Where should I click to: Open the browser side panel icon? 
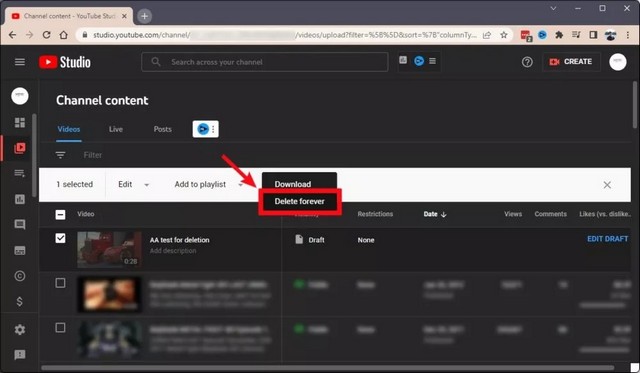(593, 35)
